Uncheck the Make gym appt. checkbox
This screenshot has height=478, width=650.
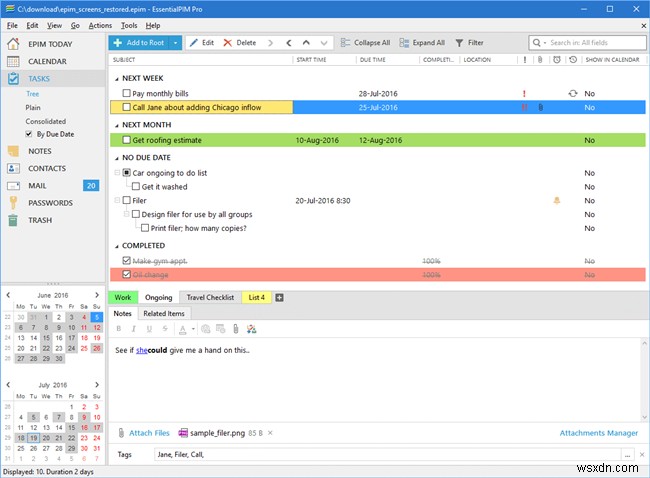126,260
